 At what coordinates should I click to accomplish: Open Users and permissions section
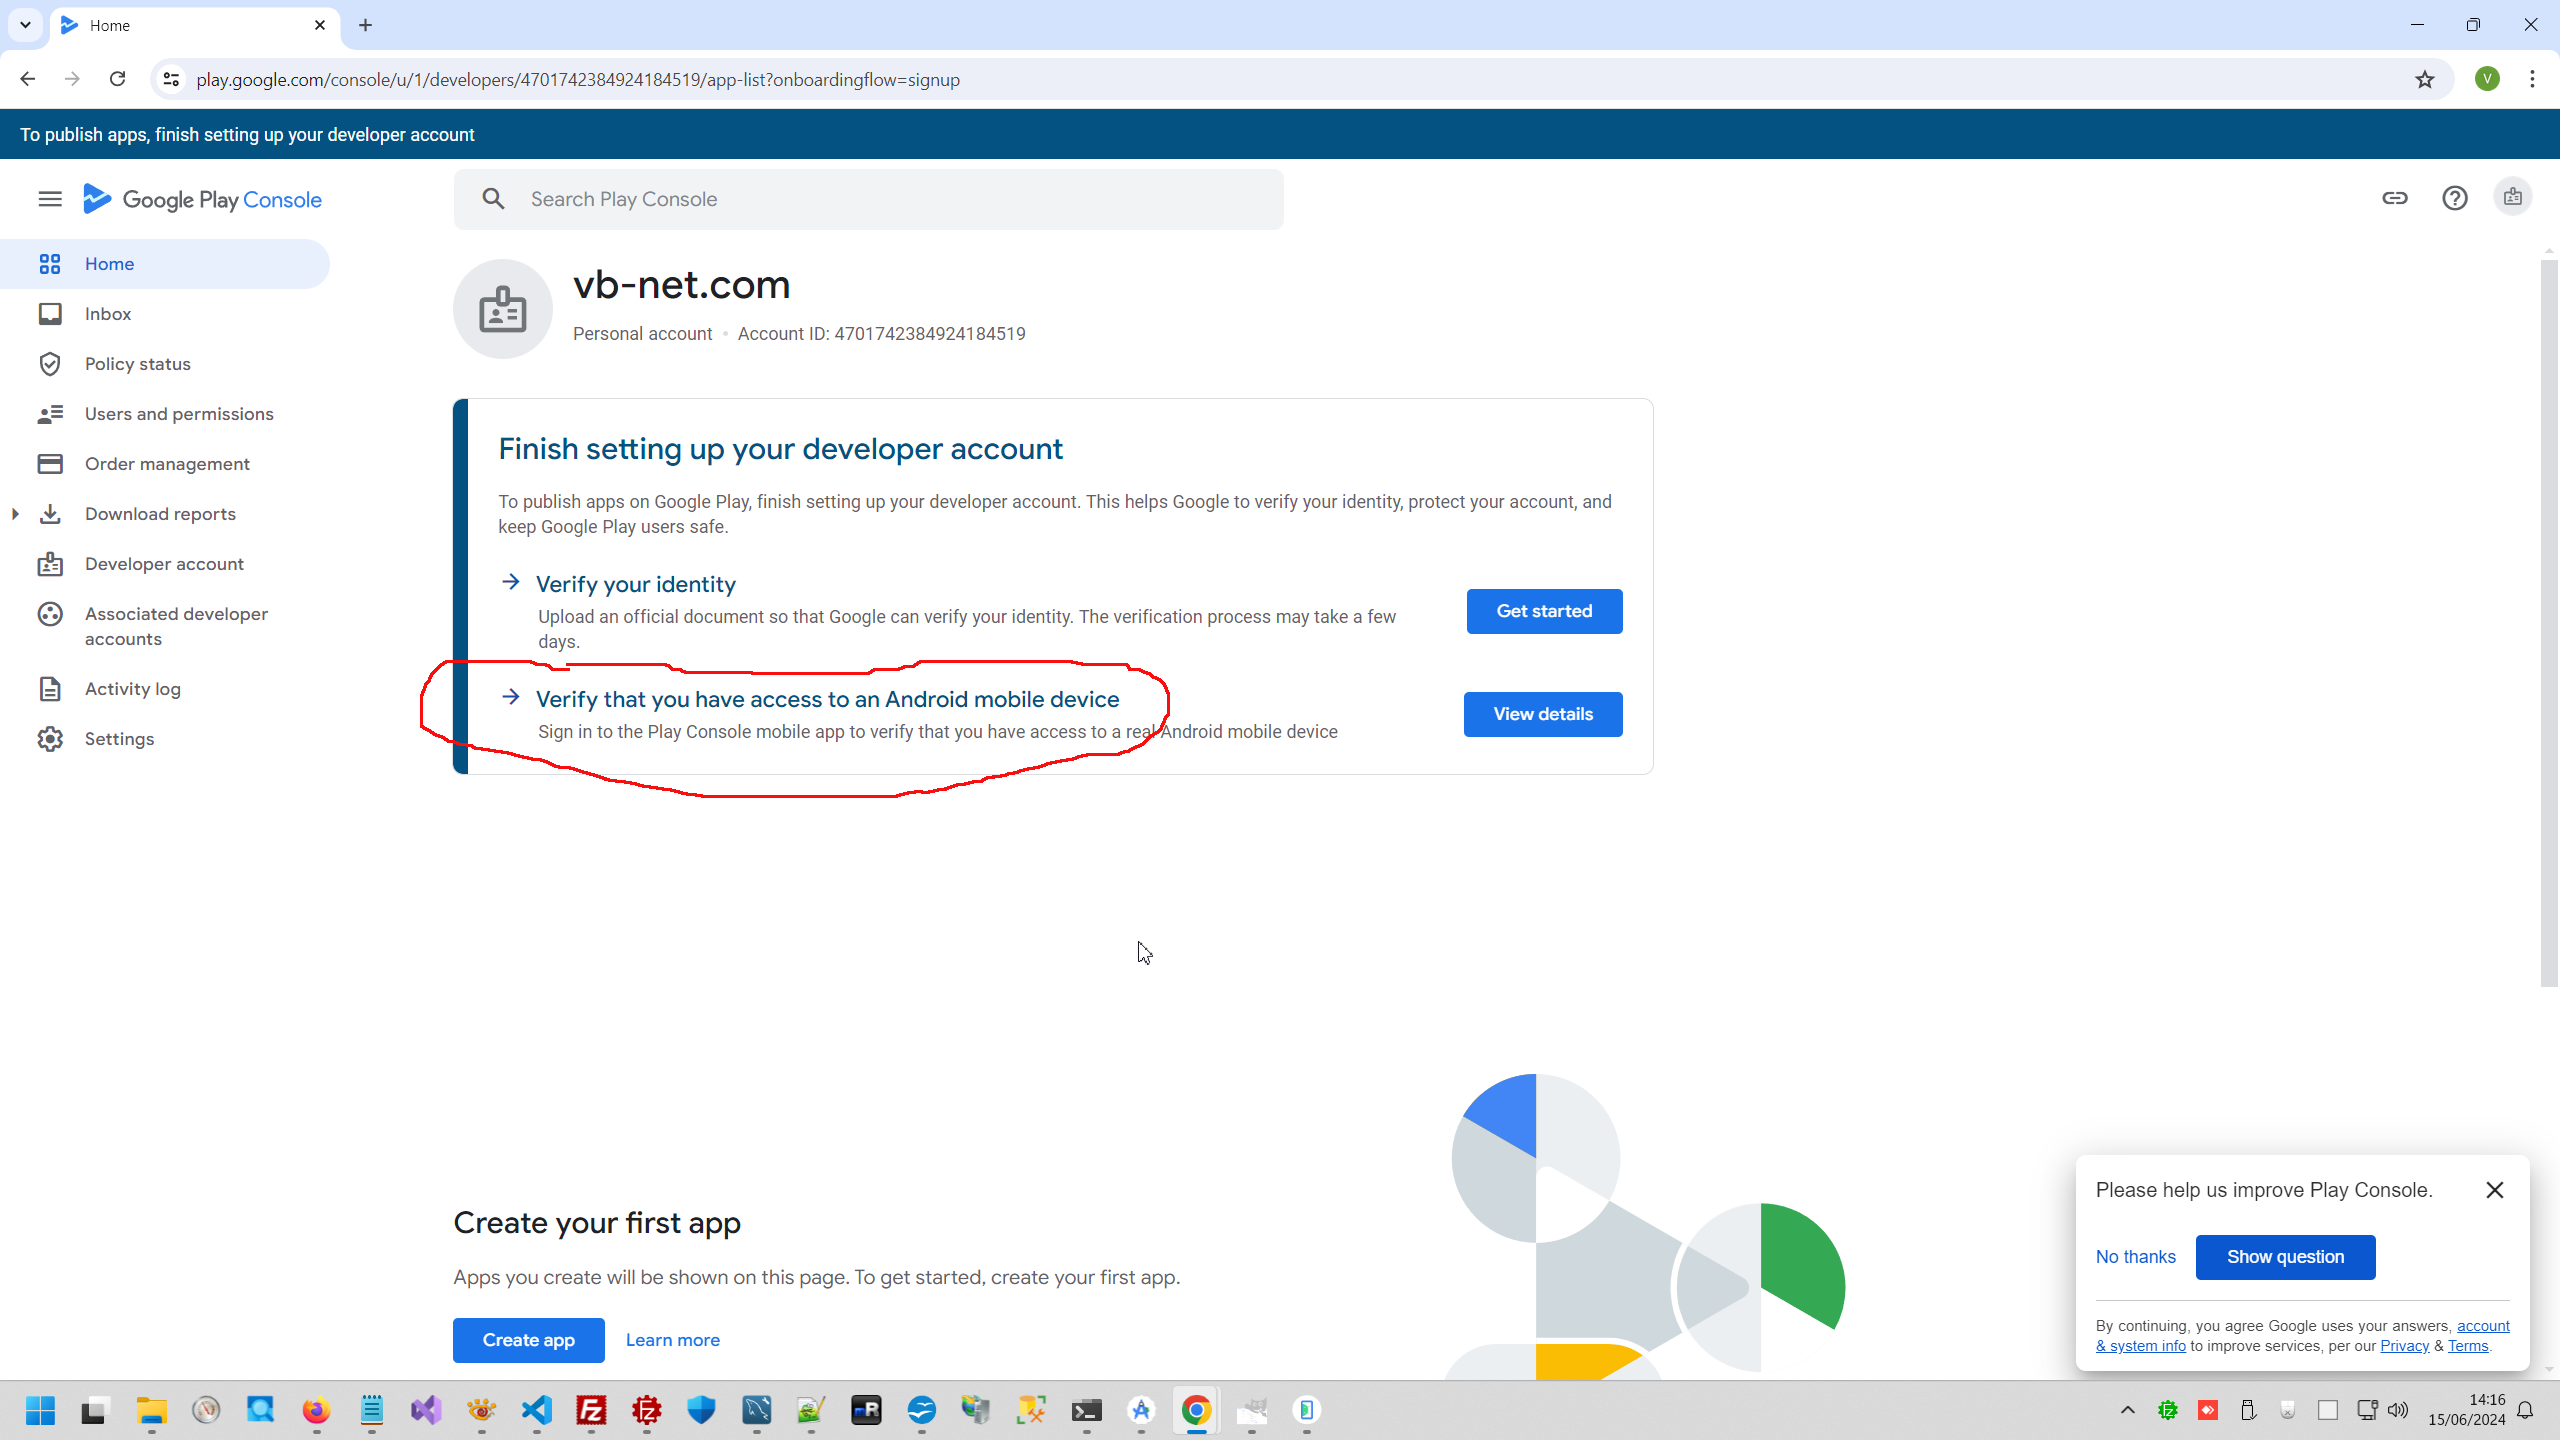point(178,414)
